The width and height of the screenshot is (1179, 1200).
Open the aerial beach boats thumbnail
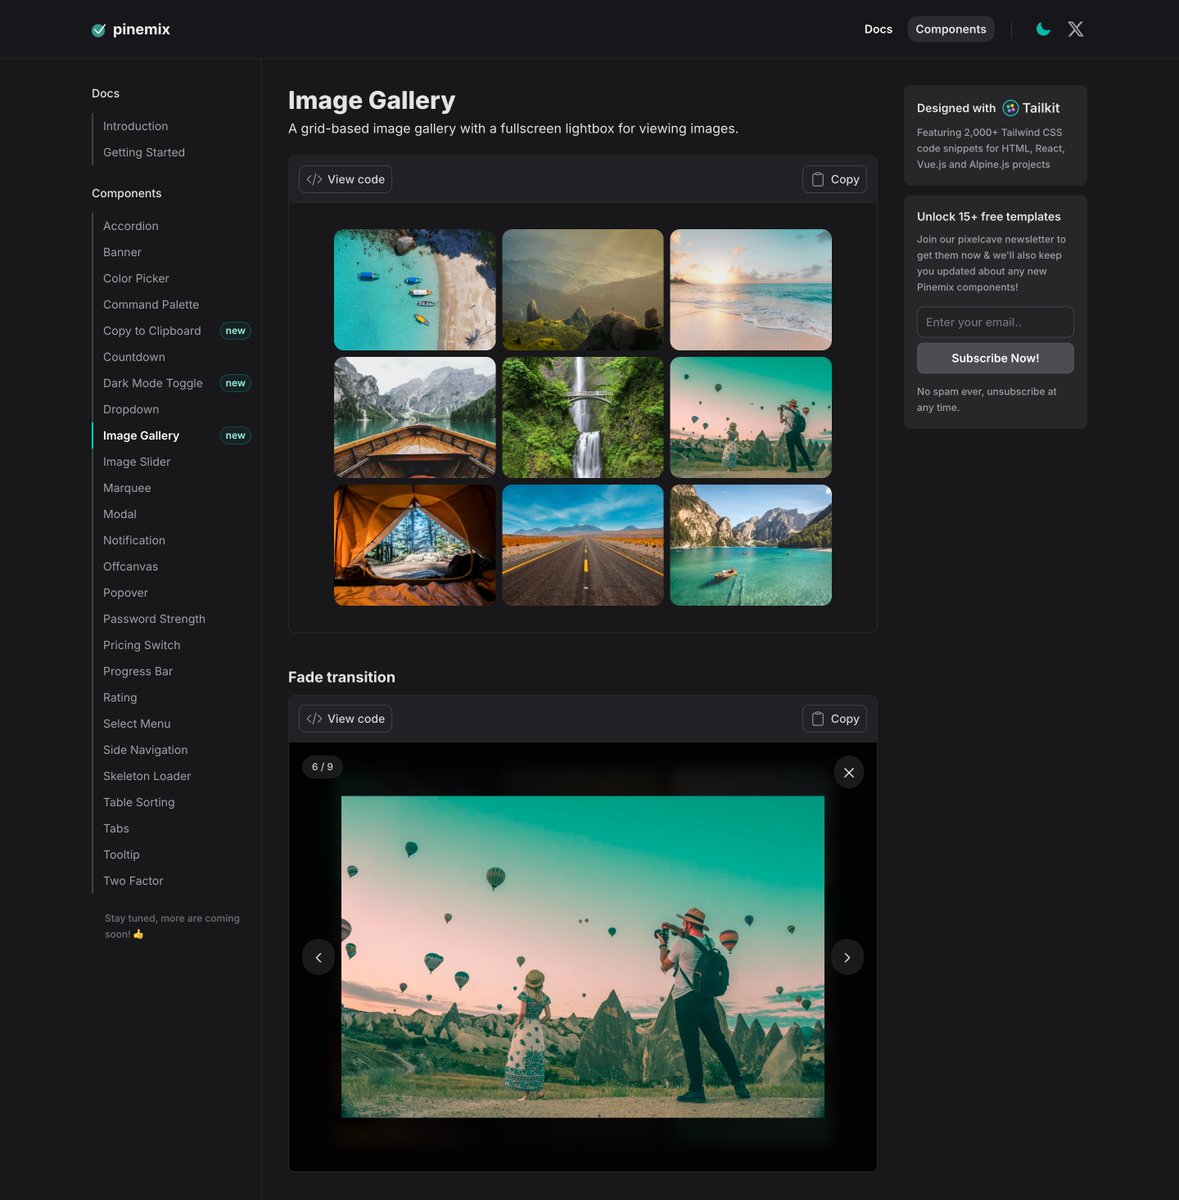(415, 290)
